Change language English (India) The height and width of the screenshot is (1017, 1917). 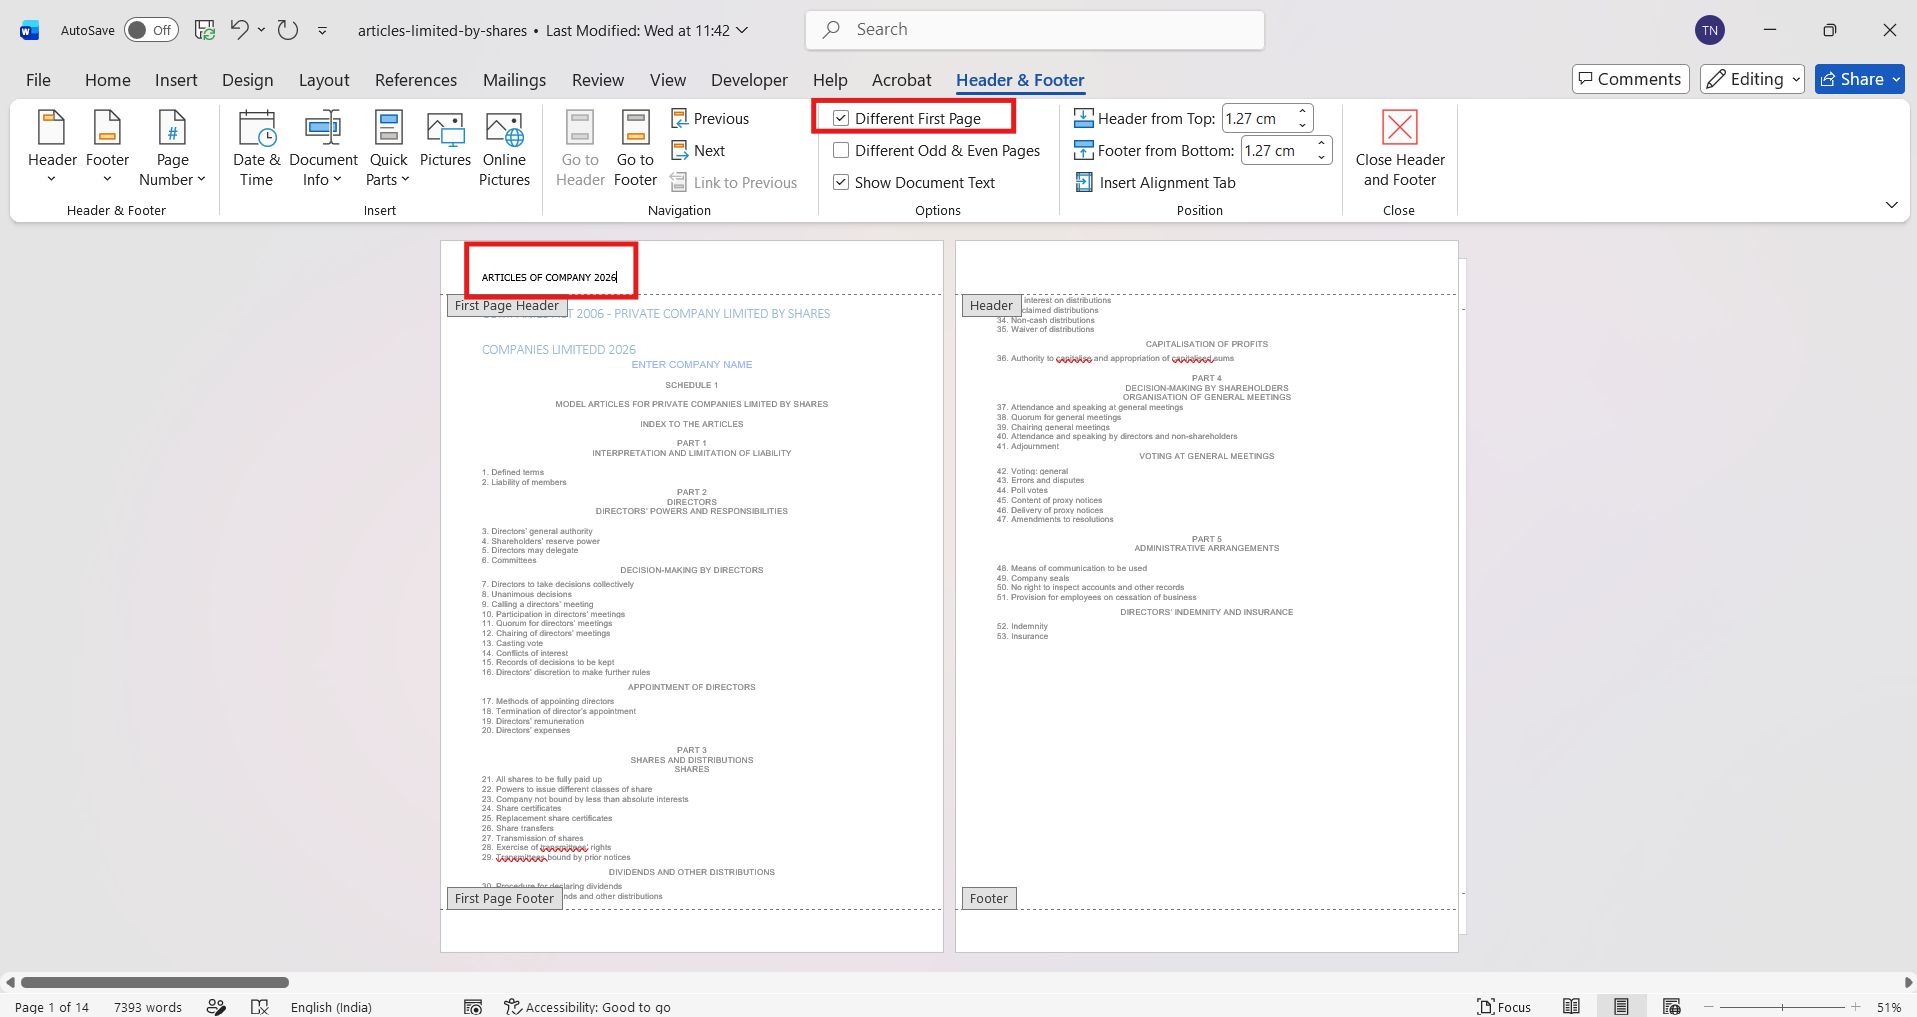coord(331,1007)
